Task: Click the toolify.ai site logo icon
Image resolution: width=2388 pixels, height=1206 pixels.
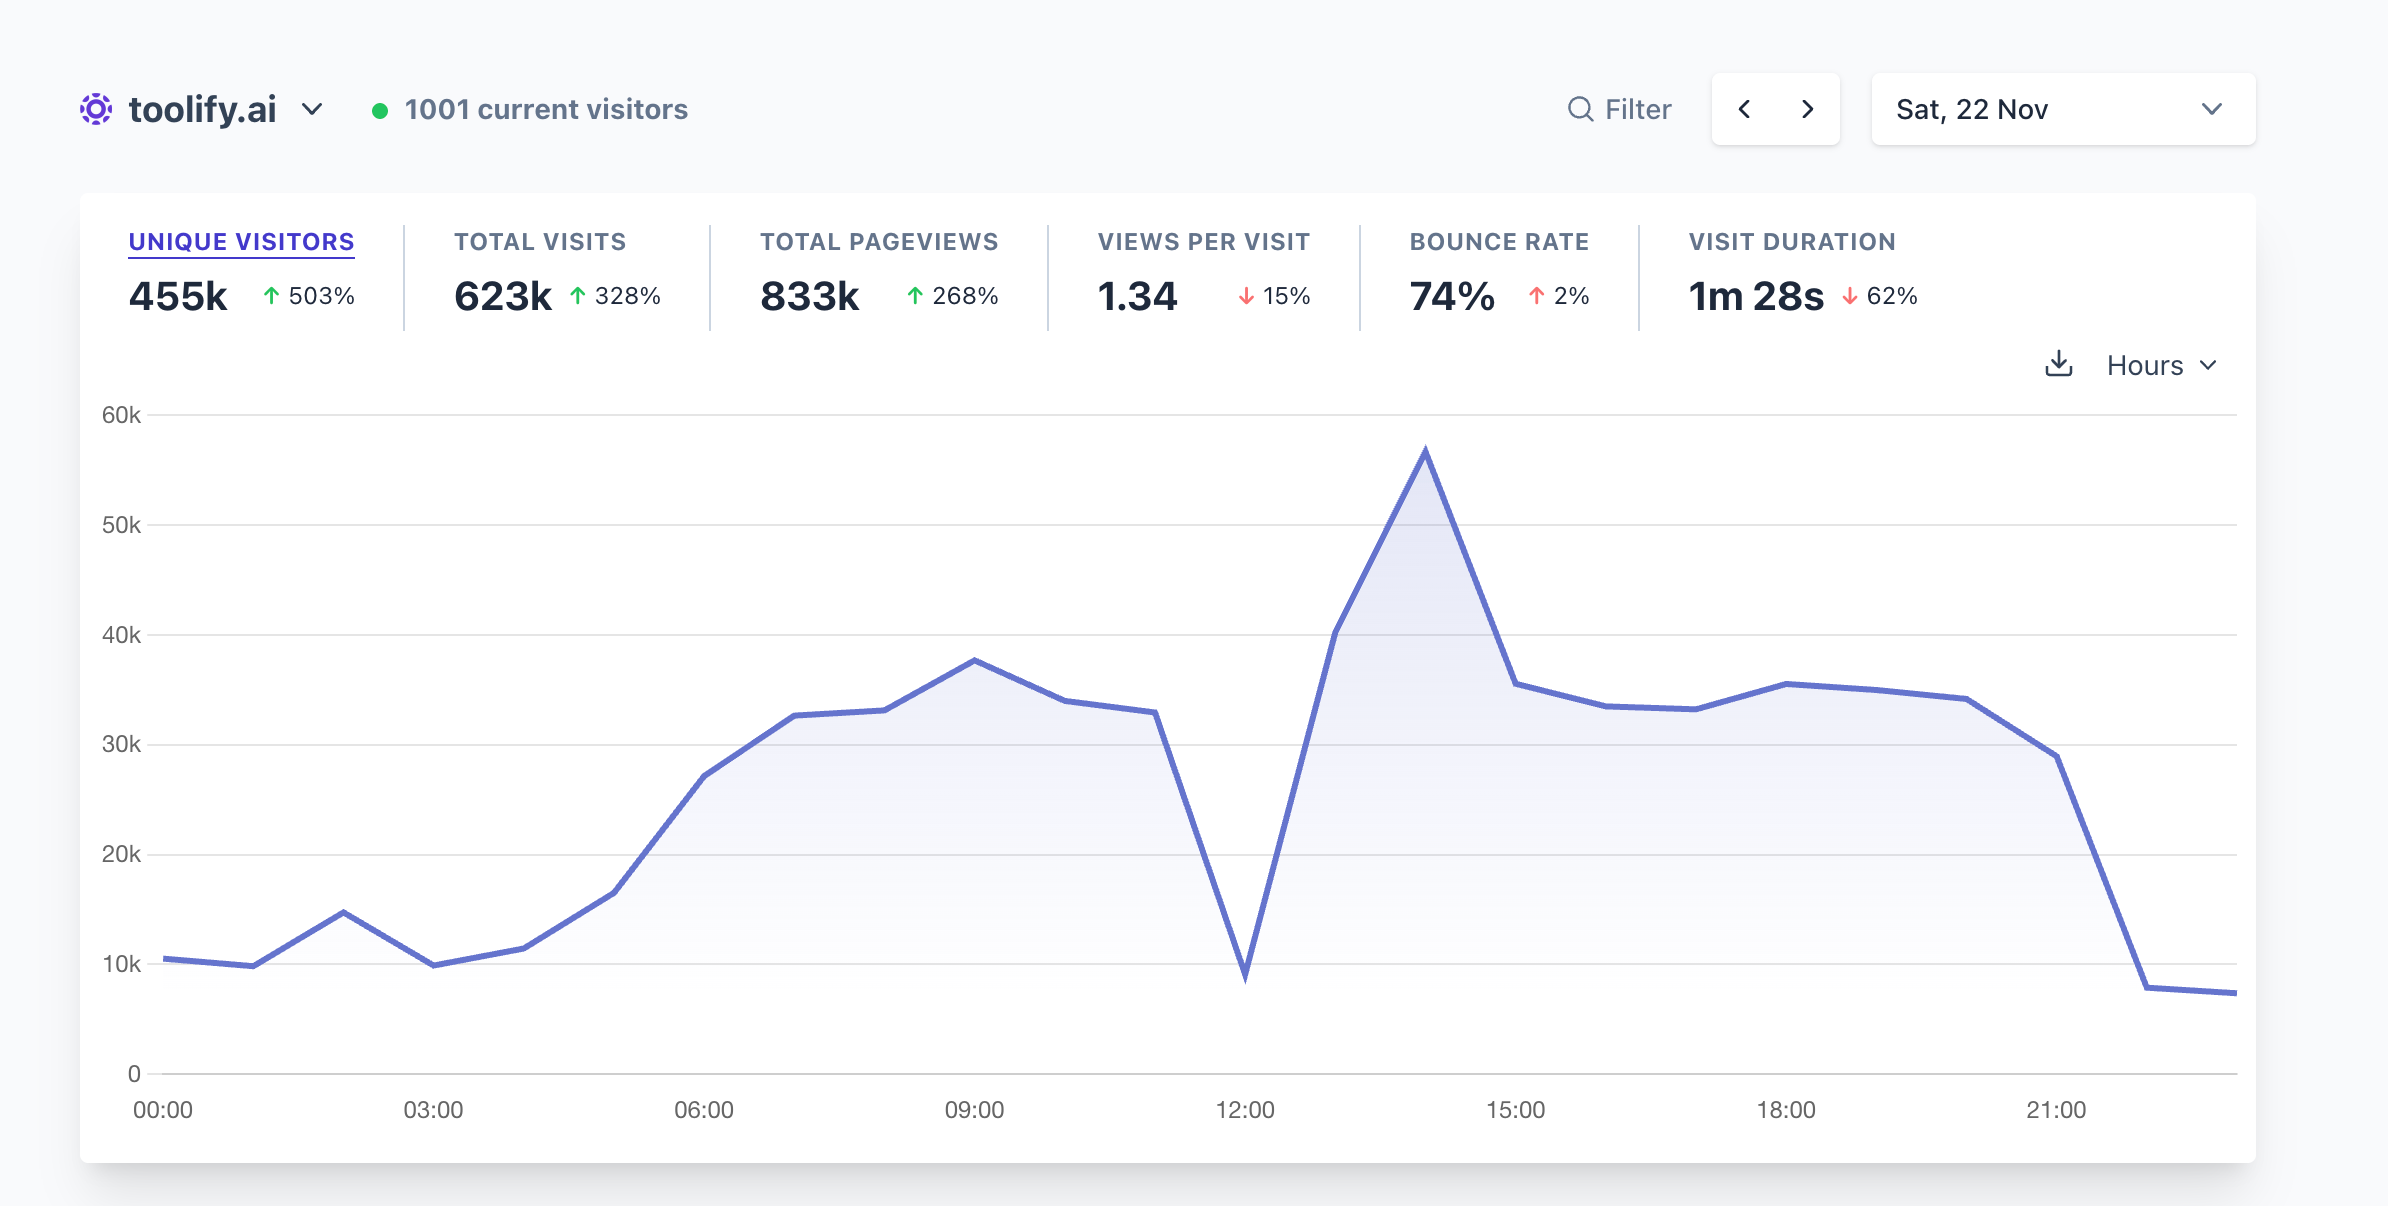Action: click(96, 109)
